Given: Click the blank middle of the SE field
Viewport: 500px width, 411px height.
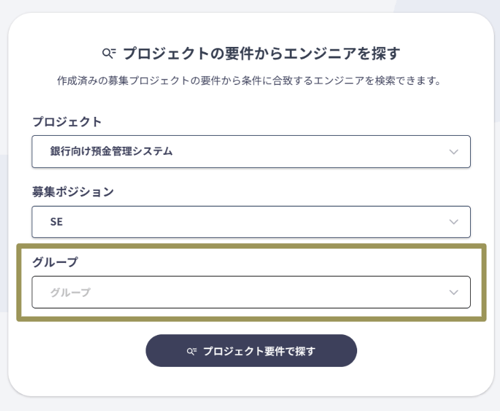Looking at the screenshot, I should pyautogui.click(x=251, y=222).
